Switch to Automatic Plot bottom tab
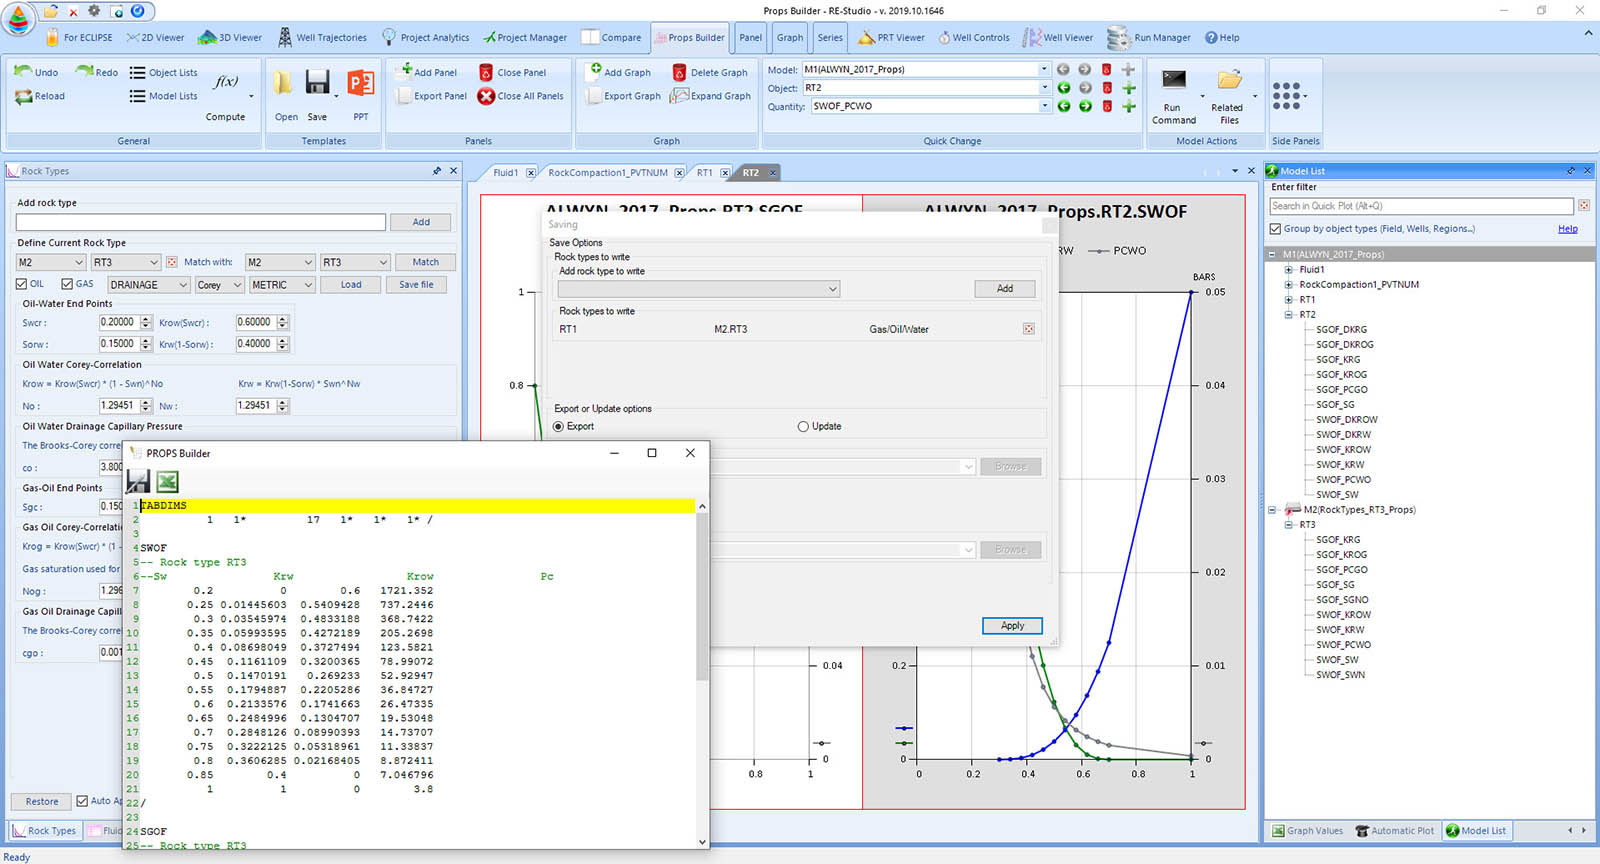Screen dimensions: 1600x864 pos(1394,831)
